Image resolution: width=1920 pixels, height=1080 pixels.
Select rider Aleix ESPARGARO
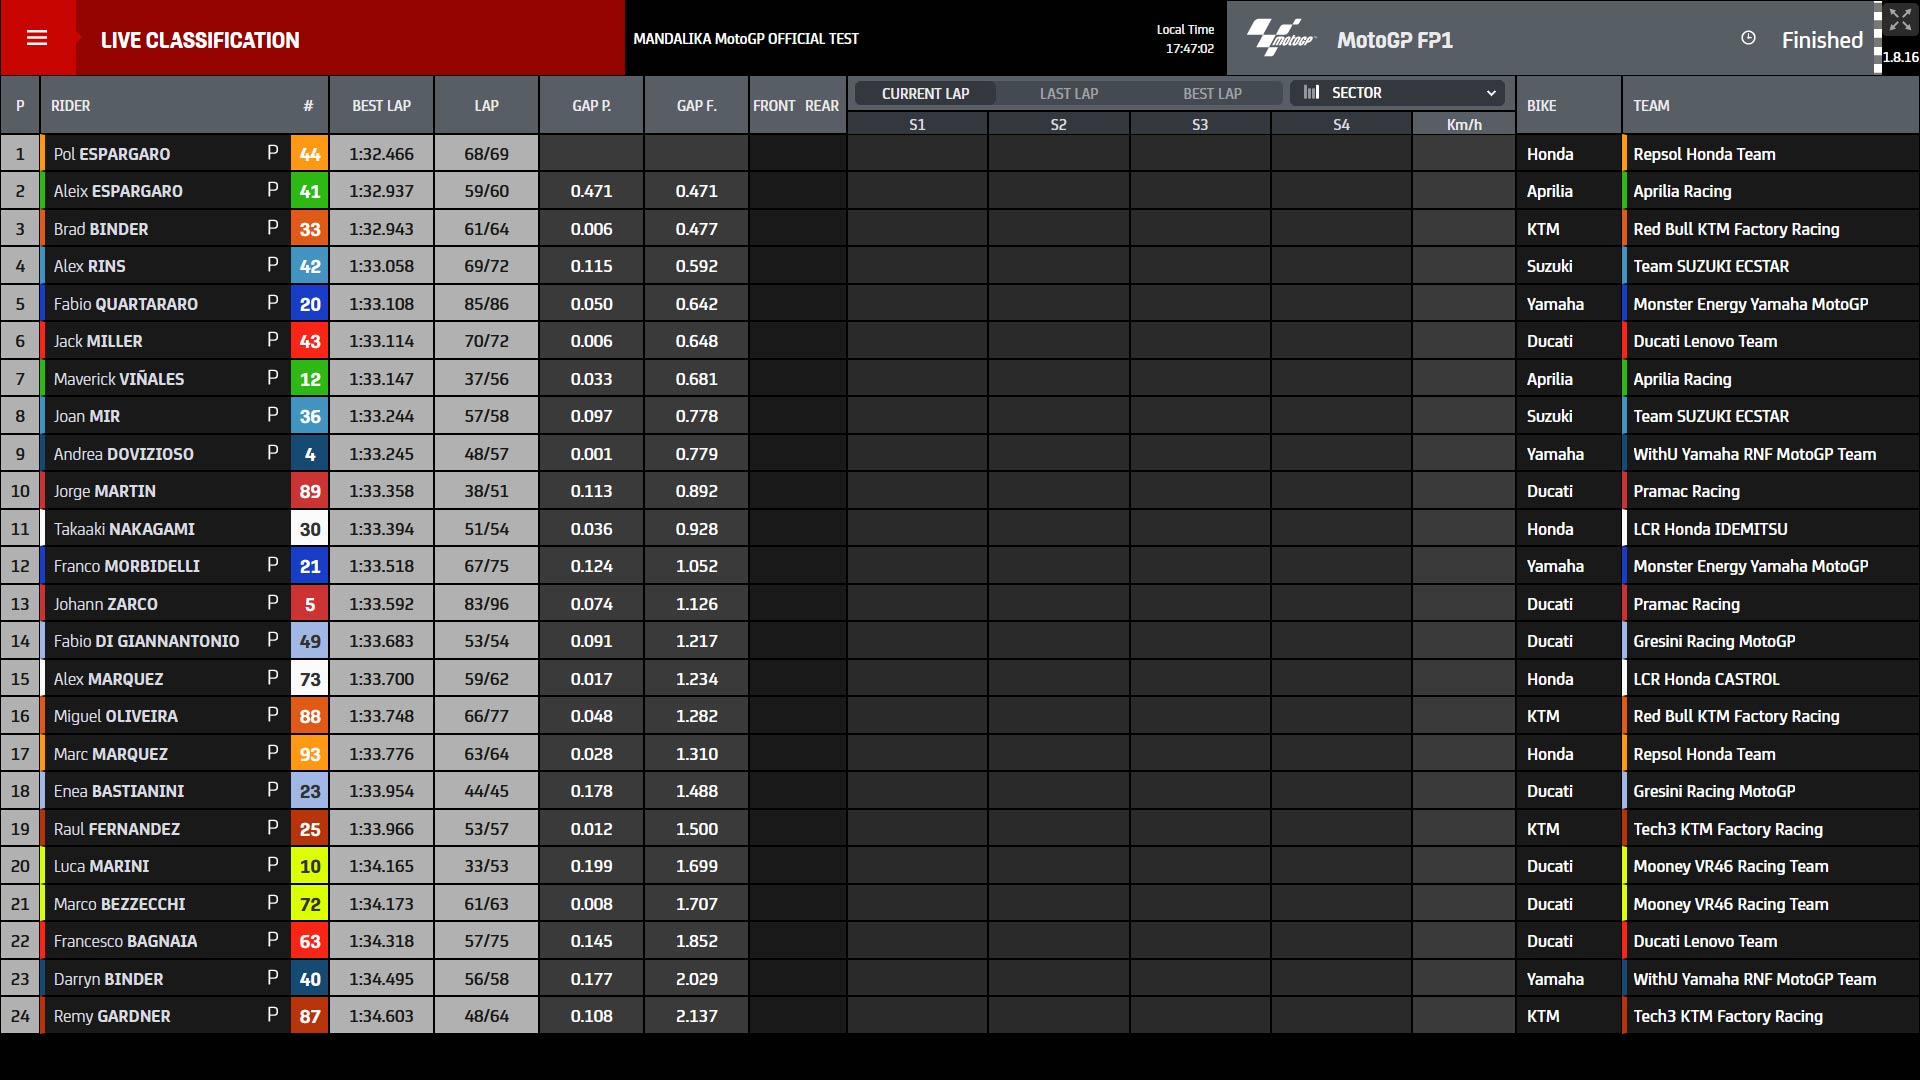coord(118,191)
